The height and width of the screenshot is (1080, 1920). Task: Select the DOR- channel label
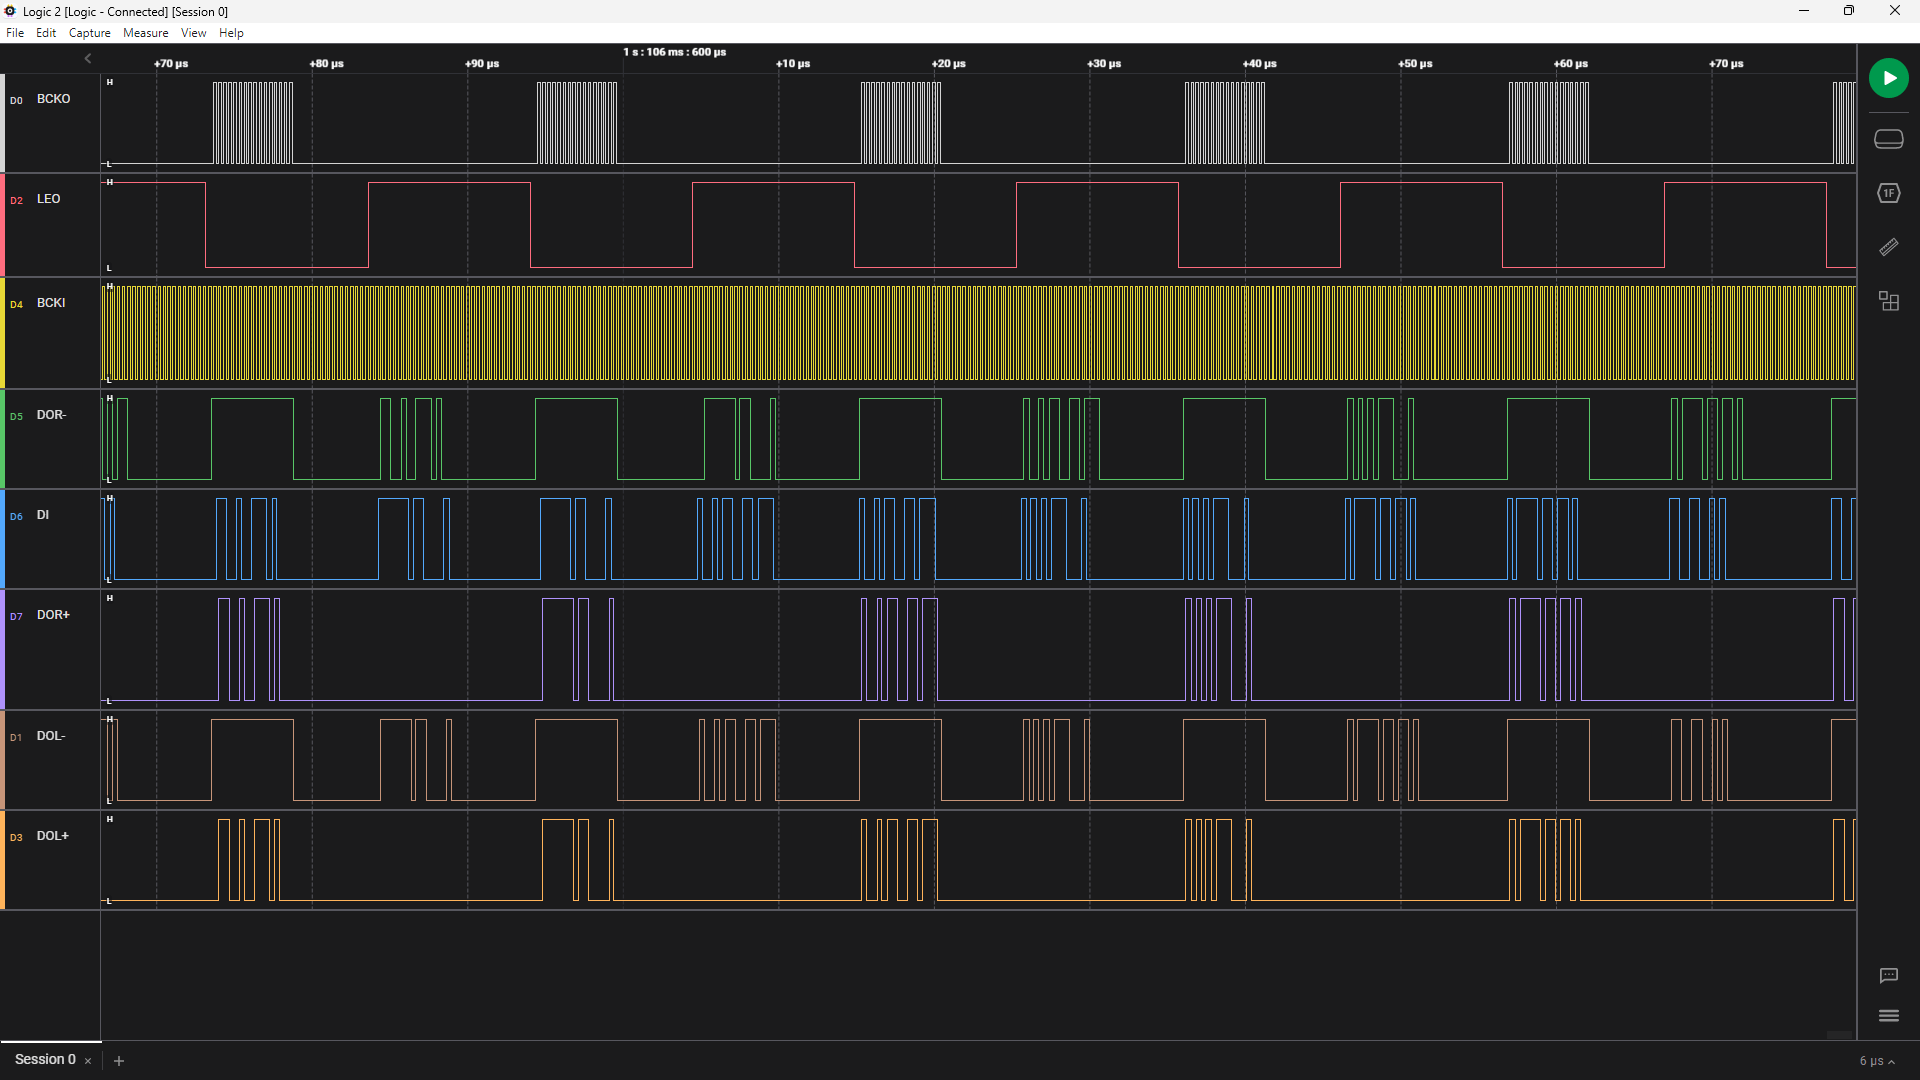[x=51, y=415]
